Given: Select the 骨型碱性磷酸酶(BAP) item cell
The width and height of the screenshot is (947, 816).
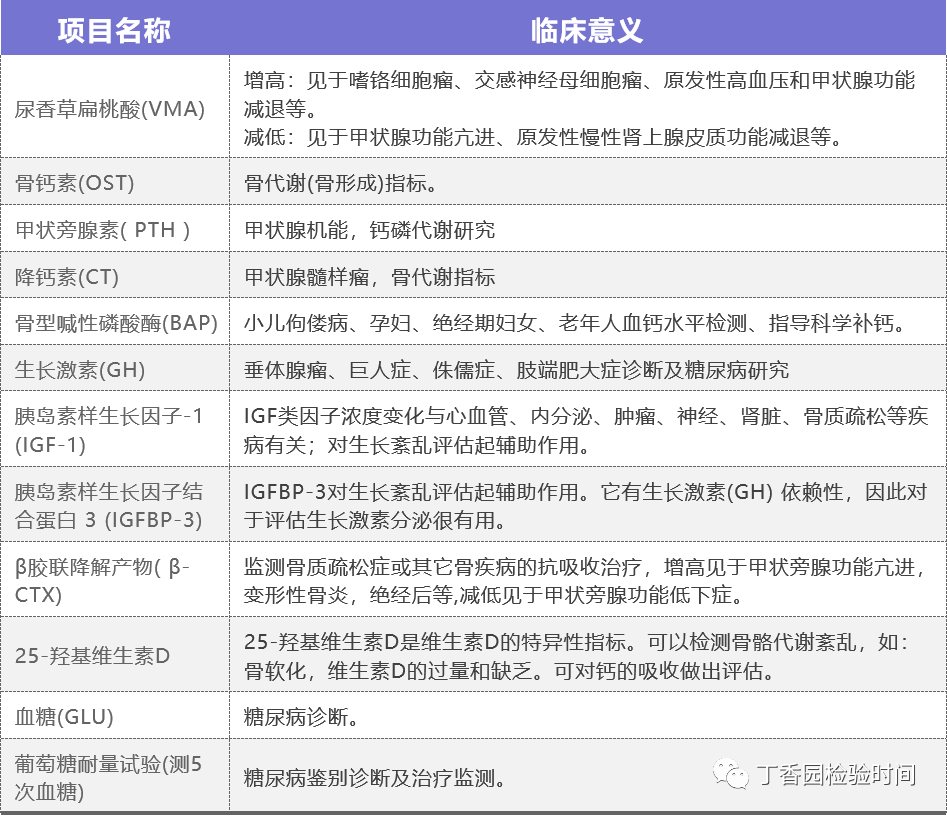Looking at the screenshot, I should pos(110,324).
